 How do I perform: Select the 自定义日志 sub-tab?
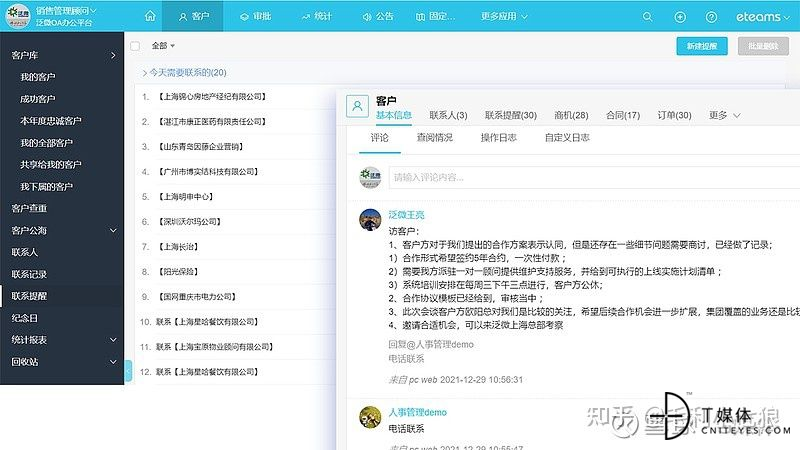(567, 138)
